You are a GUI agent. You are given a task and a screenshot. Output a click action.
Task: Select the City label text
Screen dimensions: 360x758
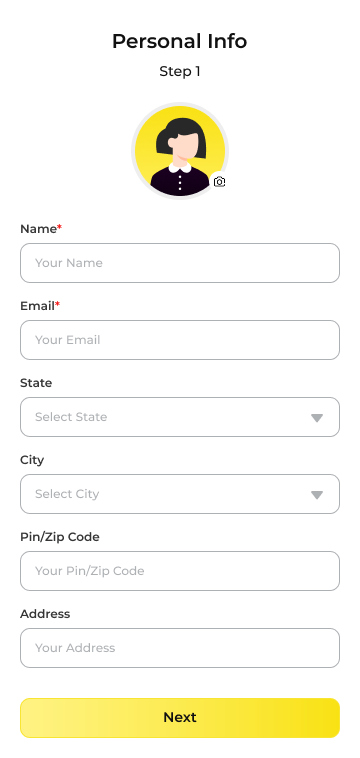pyautogui.click(x=32, y=460)
